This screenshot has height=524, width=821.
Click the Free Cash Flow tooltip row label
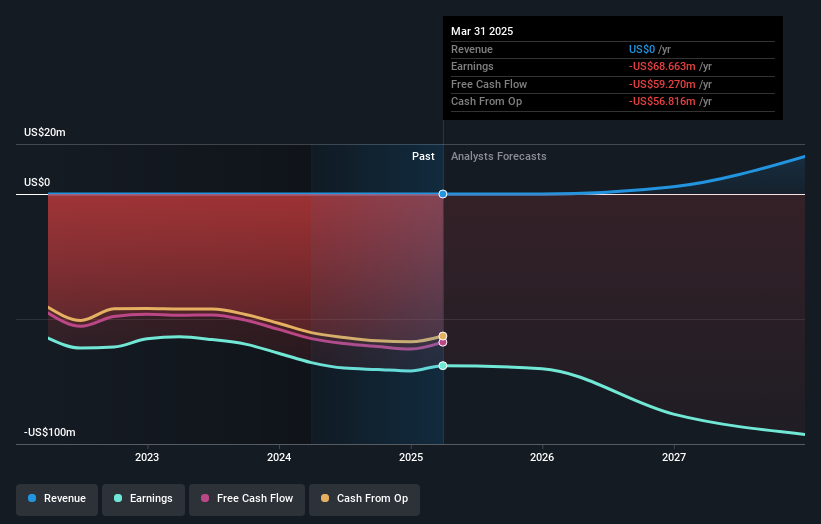[x=489, y=84]
